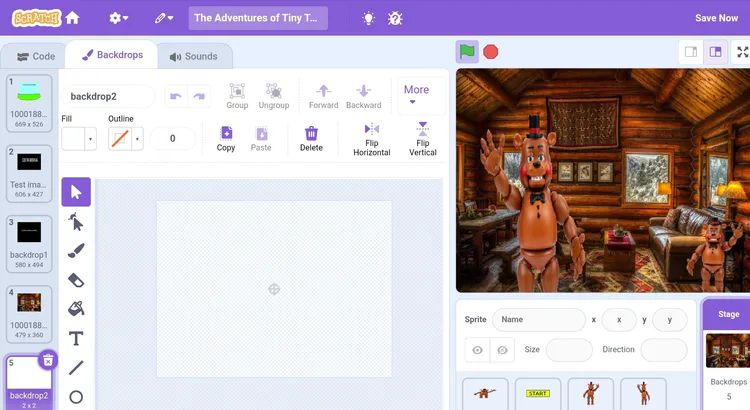Click the Delete trash button
The image size is (750, 410).
[x=311, y=139]
